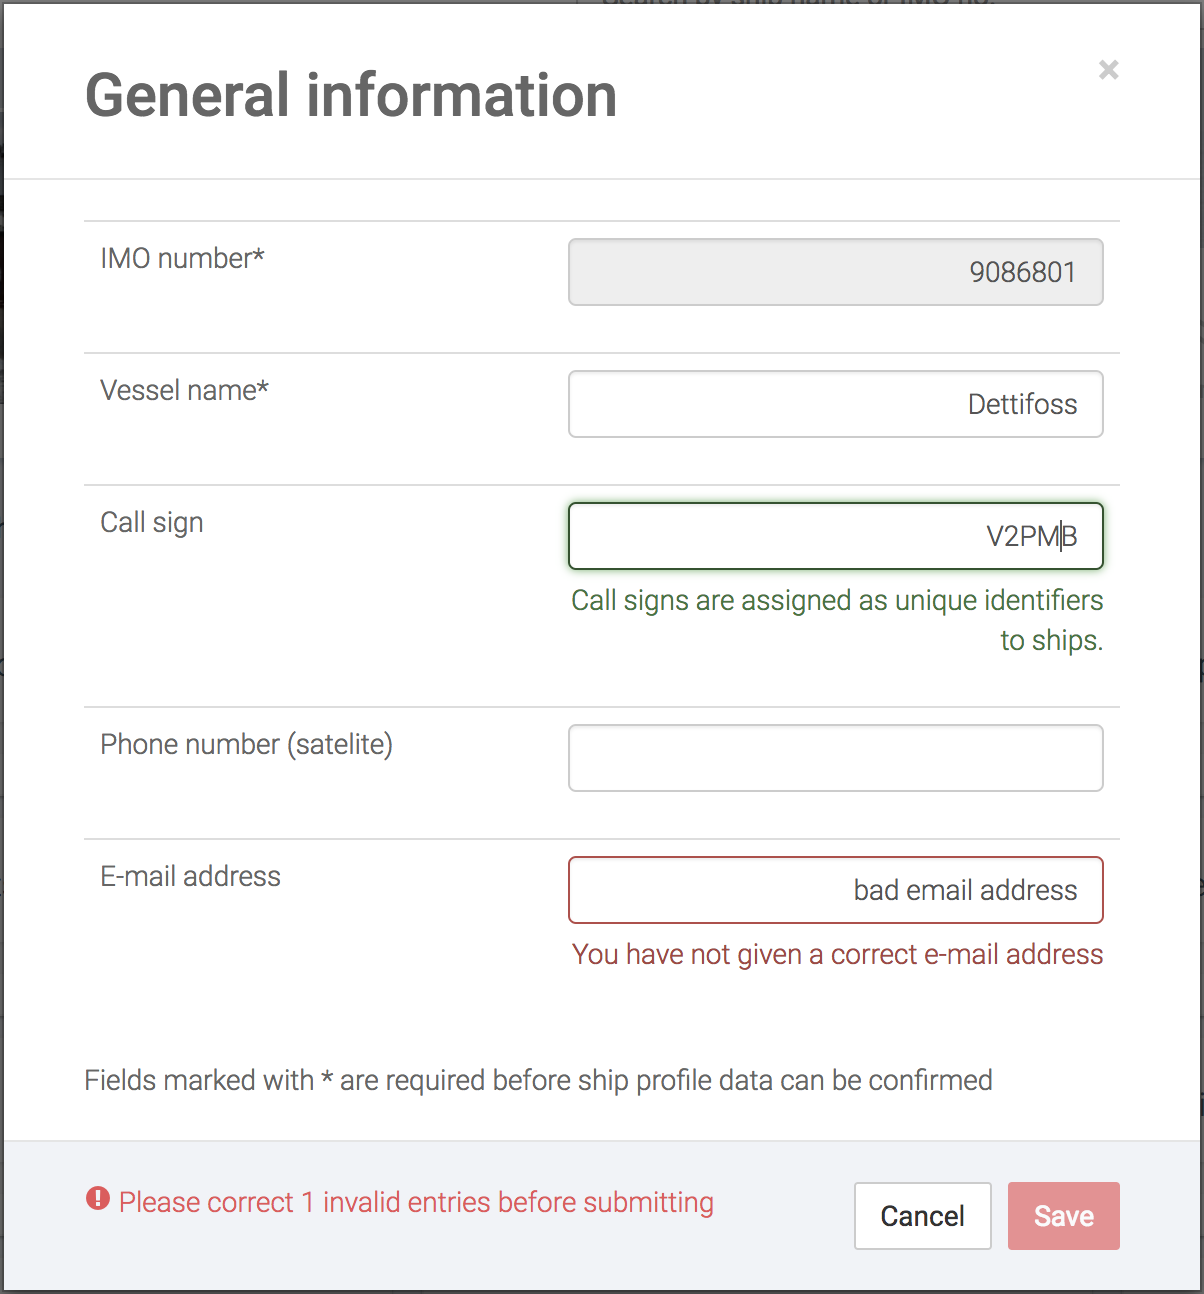Viewport: 1204px width, 1294px height.
Task: Place cursor in the Call sign field
Action: (836, 536)
